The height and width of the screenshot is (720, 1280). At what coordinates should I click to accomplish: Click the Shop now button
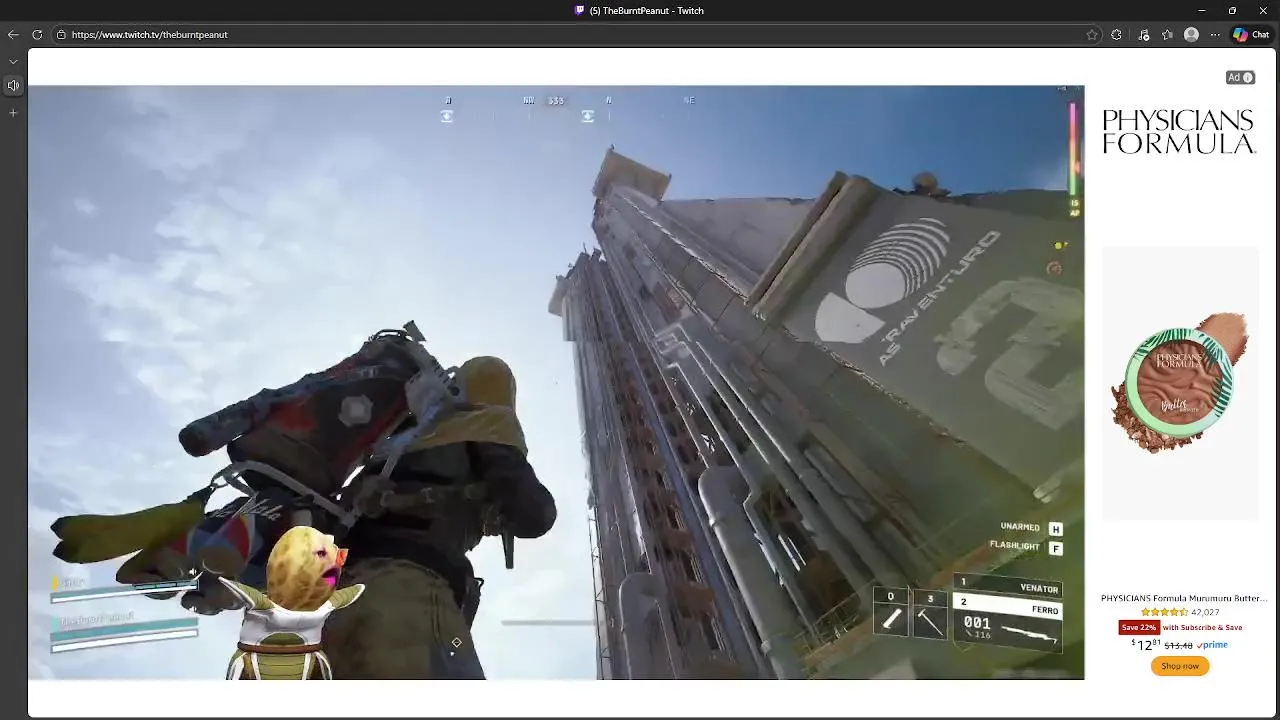point(1180,666)
